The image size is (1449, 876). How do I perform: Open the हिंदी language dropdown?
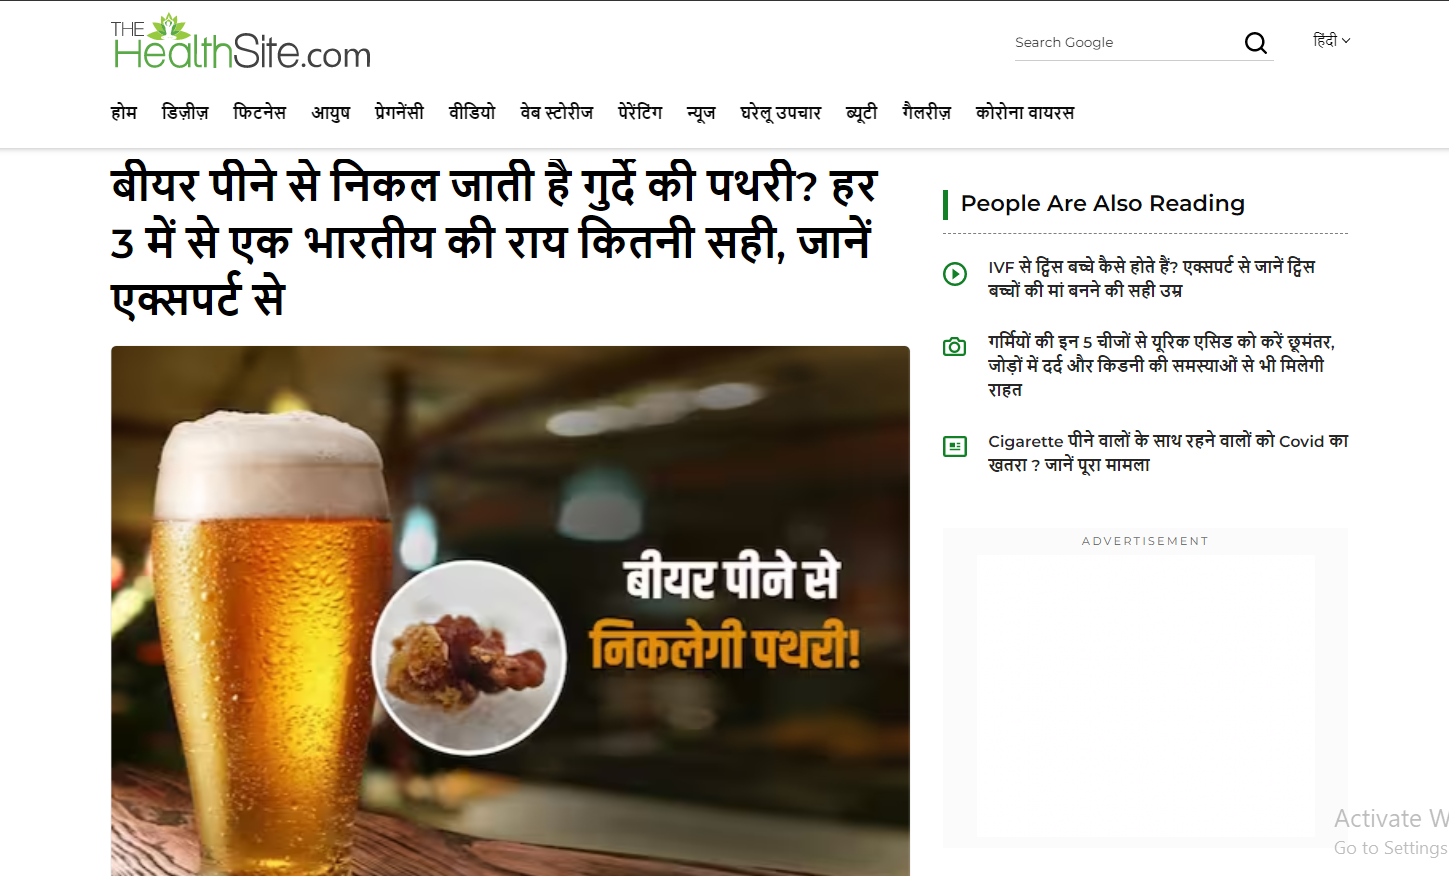[x=1331, y=41]
